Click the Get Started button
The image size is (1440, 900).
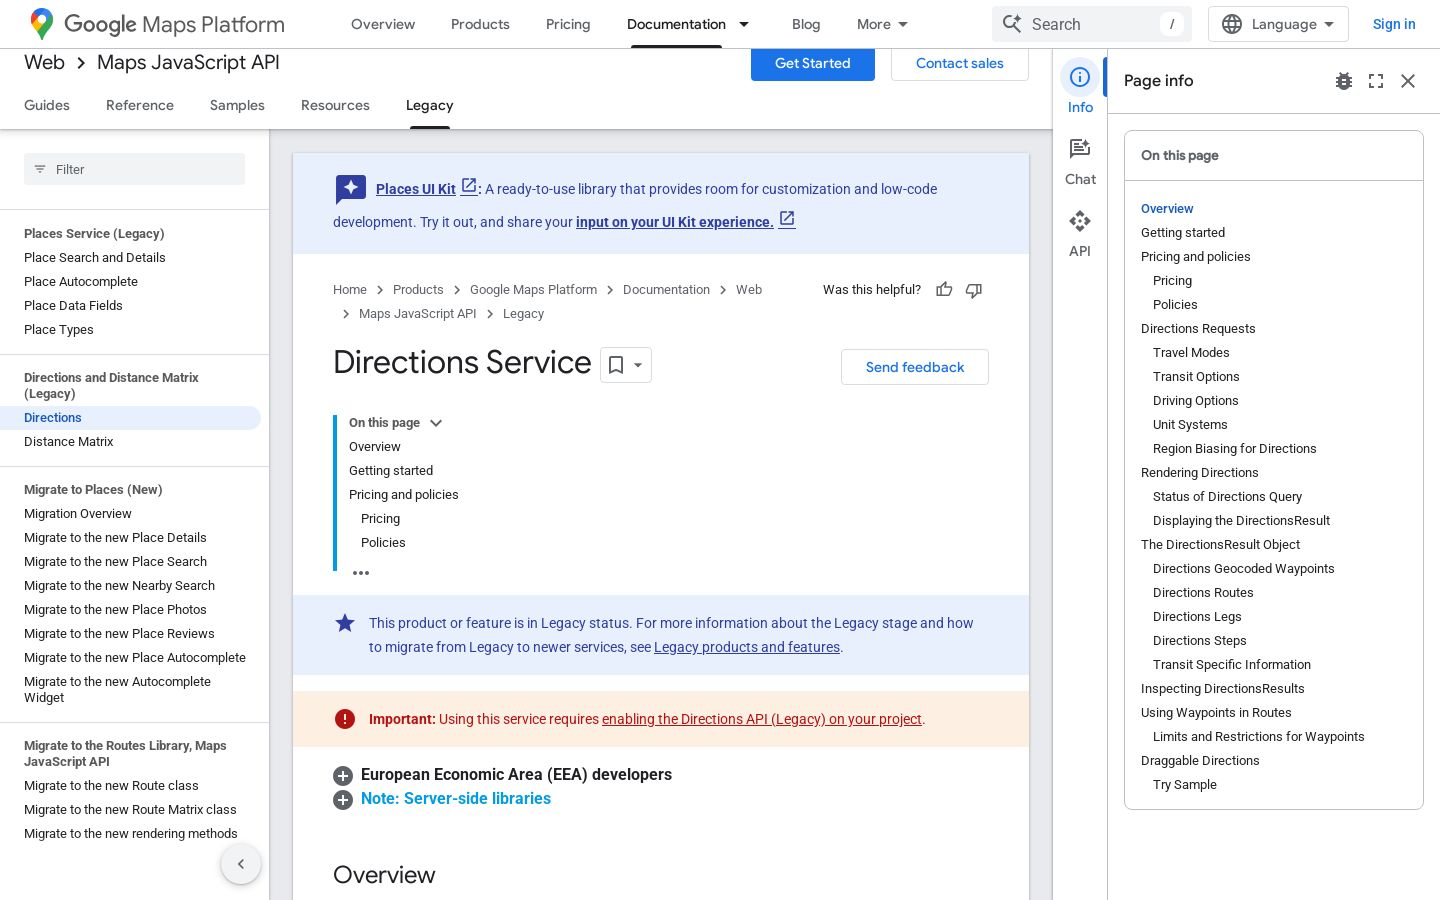[x=813, y=63]
